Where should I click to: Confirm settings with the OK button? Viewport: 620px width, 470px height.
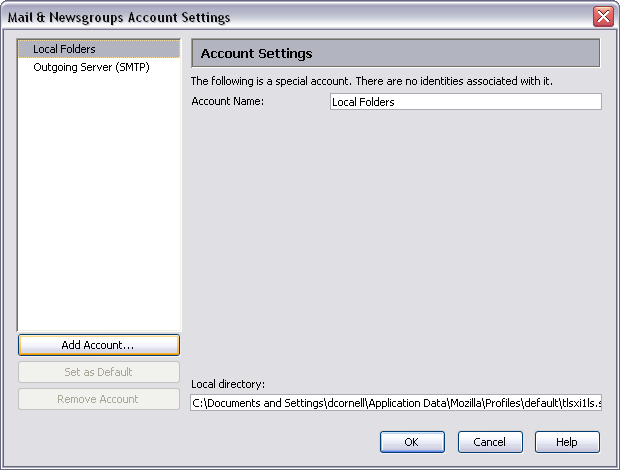pyautogui.click(x=412, y=442)
